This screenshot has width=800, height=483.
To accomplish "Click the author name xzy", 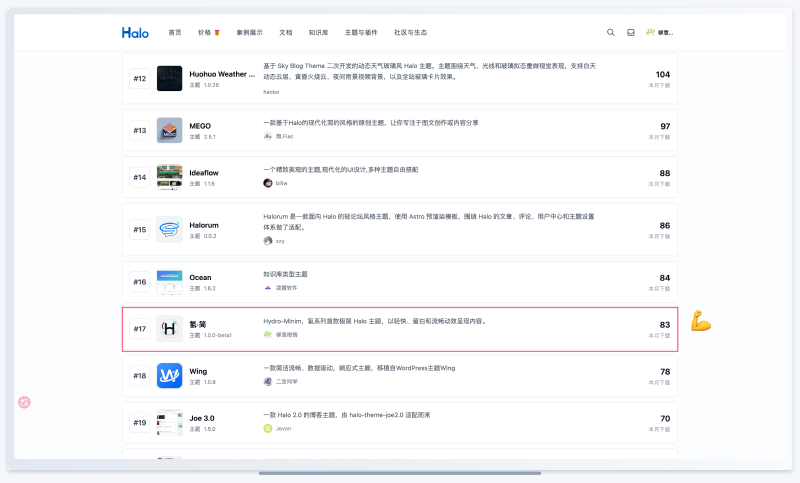I will [x=280, y=241].
